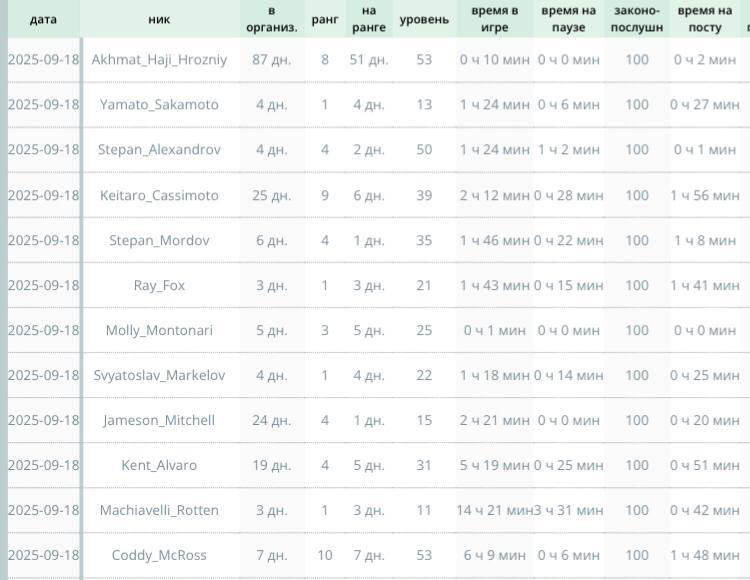750x580 pixels.
Task: Select the Jameson_Mitchell nickname
Action: point(159,420)
